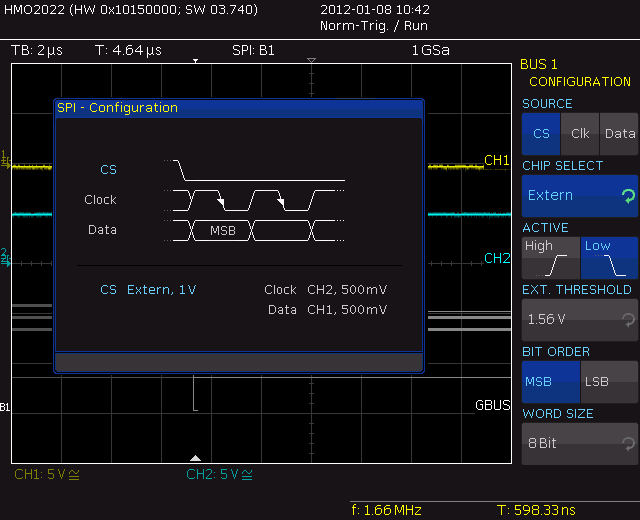Click the knob icon in WORD SIZE field

627,443
